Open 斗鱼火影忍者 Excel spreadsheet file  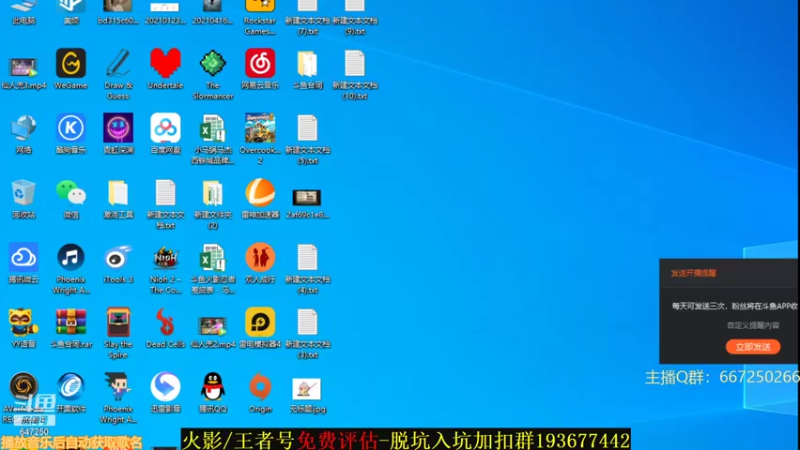[213, 257]
